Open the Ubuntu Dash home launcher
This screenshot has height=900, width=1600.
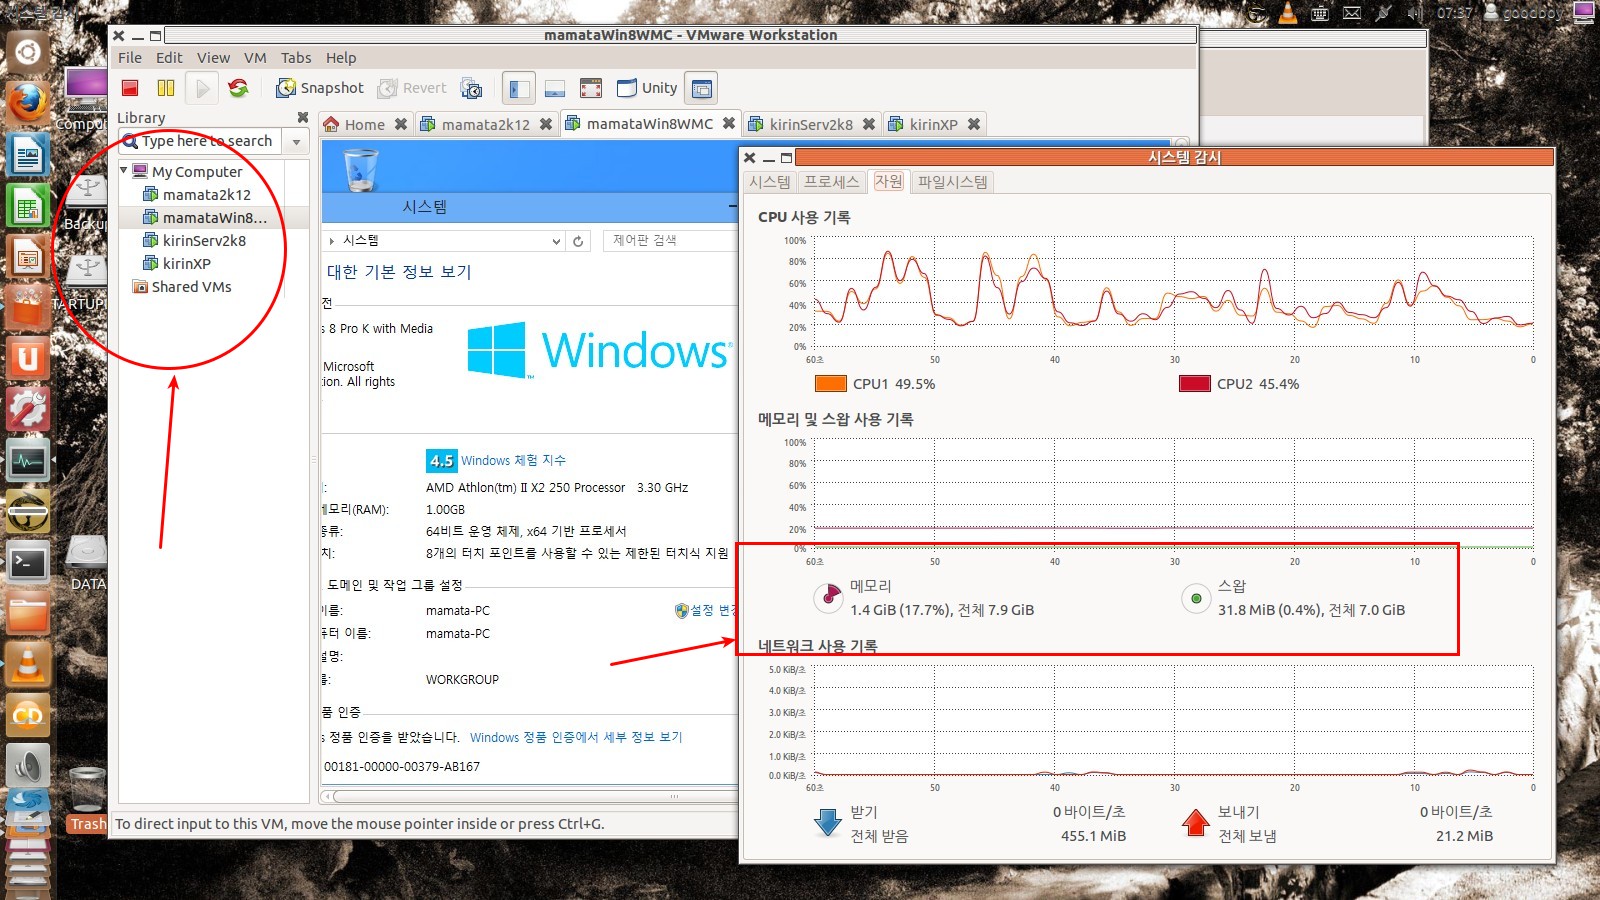point(27,50)
